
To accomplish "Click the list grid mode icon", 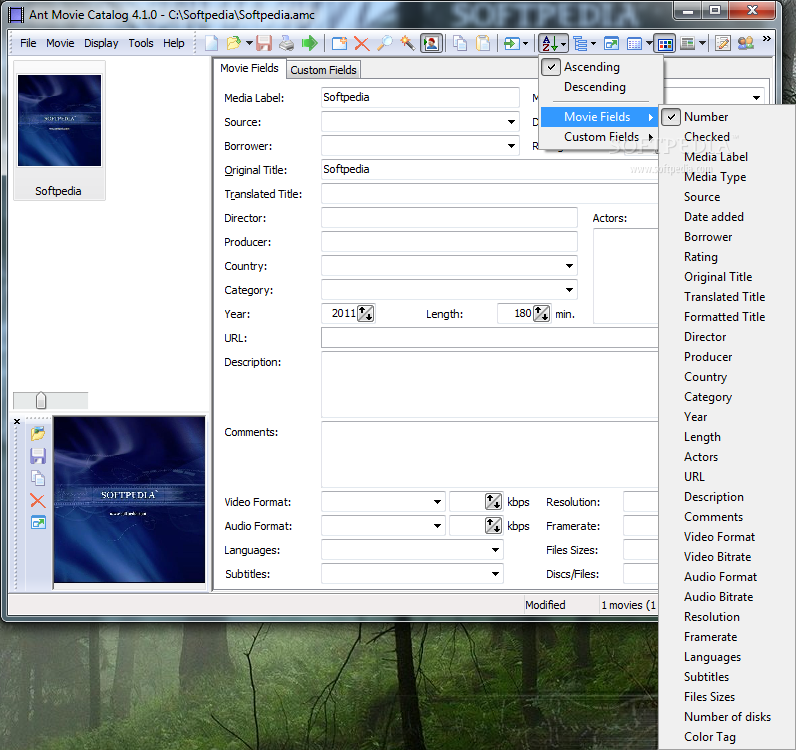I will pos(635,44).
